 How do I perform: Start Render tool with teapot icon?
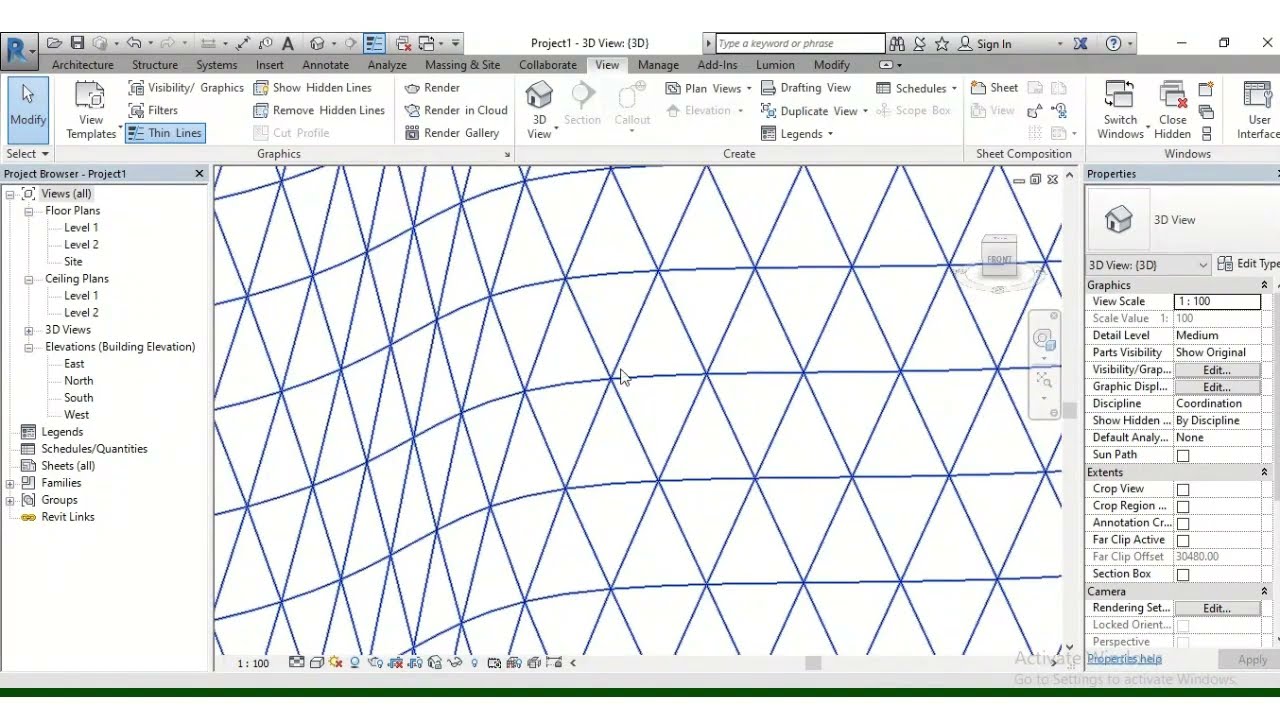pyautogui.click(x=432, y=88)
